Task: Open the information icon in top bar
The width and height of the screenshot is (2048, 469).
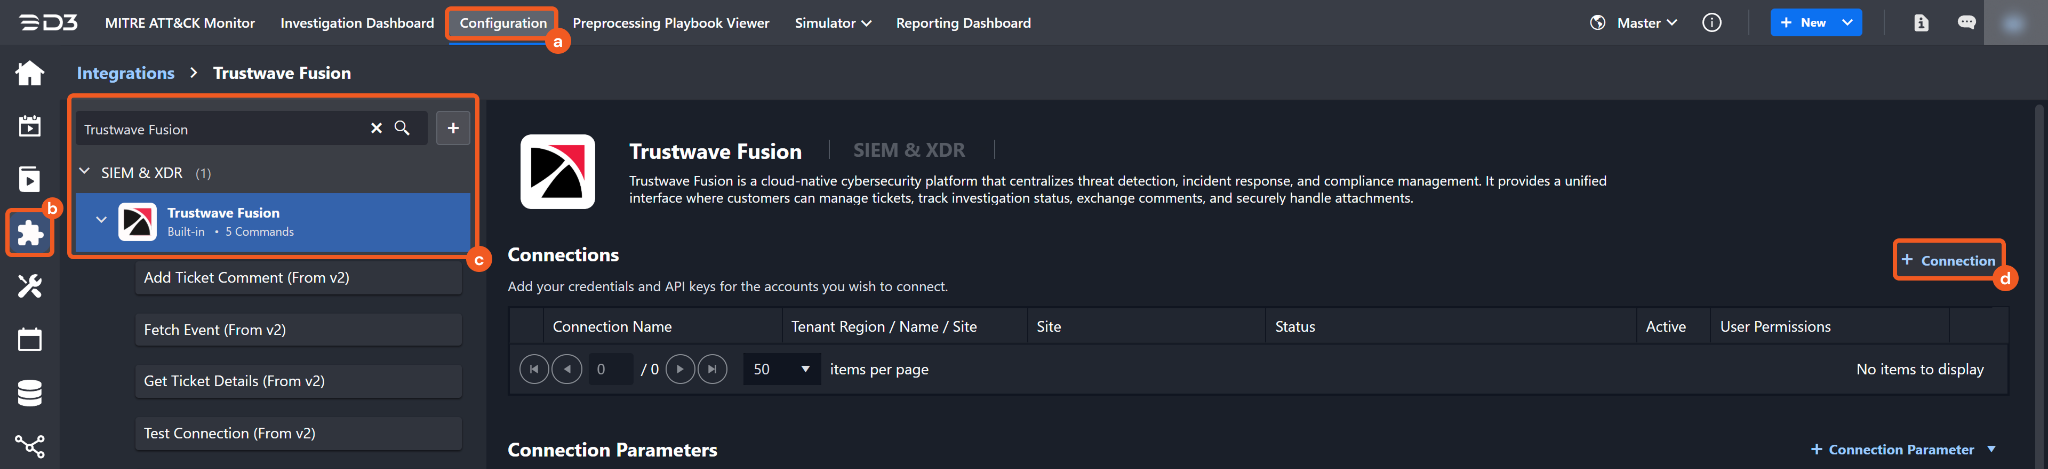Action: (x=1712, y=23)
